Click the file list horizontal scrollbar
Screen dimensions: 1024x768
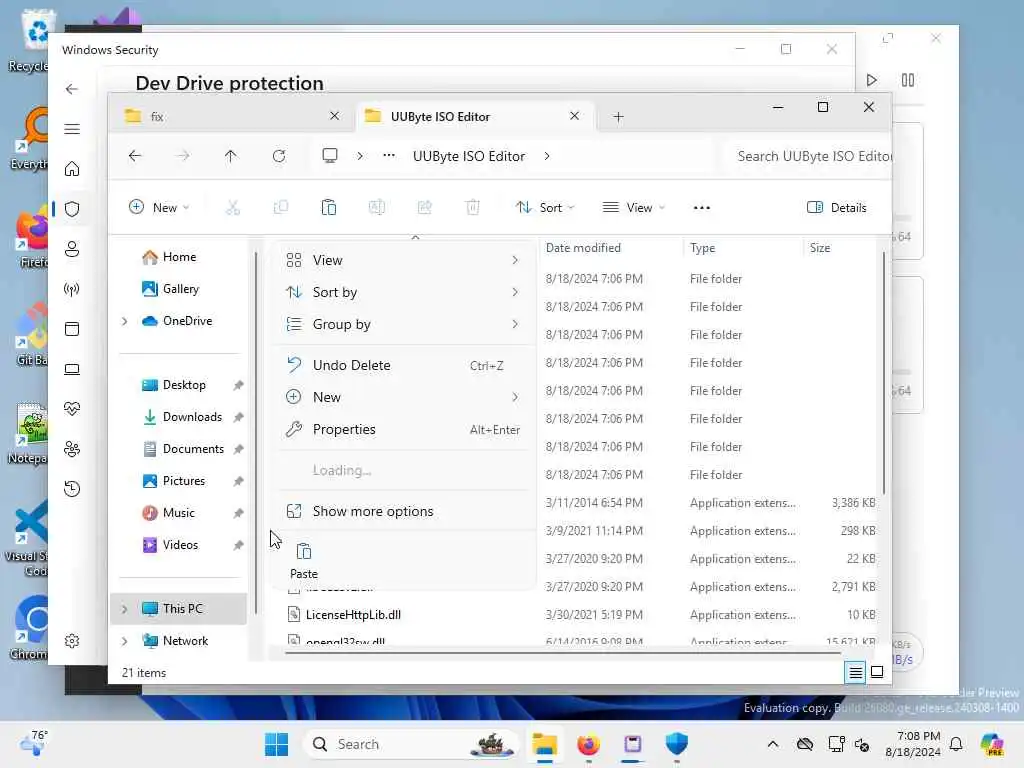tap(562, 652)
